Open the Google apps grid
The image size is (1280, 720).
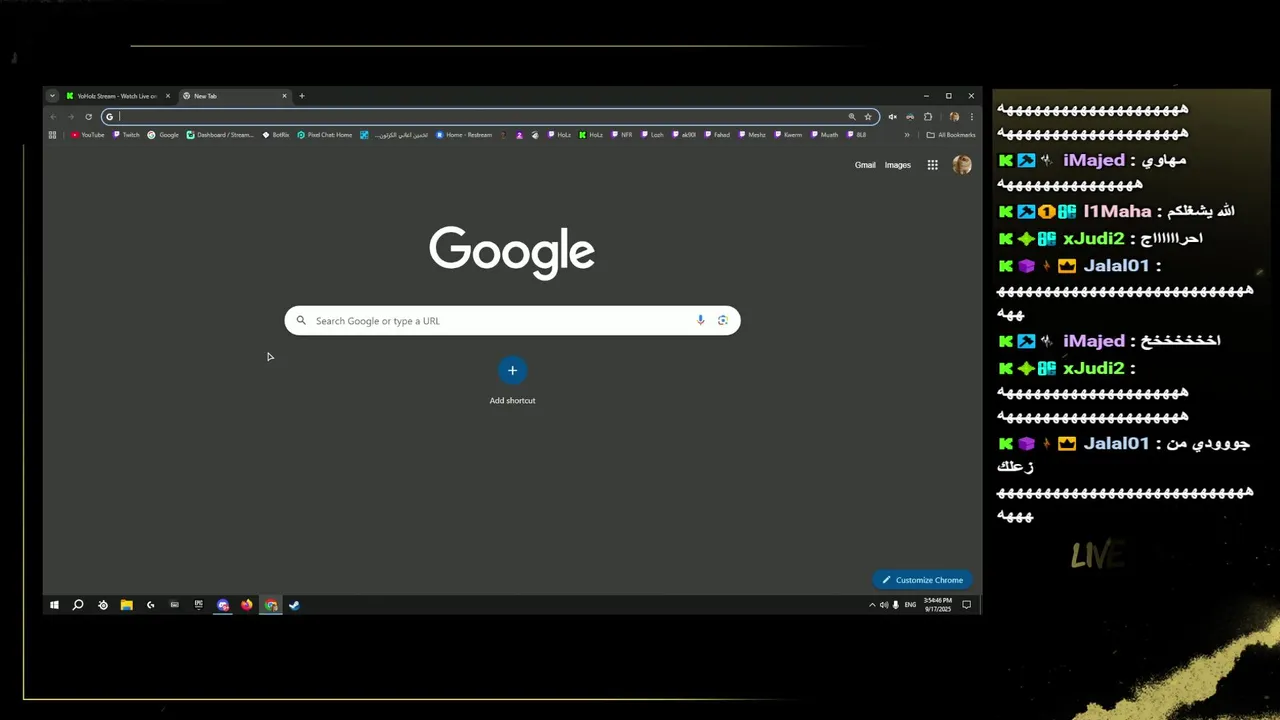point(932,165)
